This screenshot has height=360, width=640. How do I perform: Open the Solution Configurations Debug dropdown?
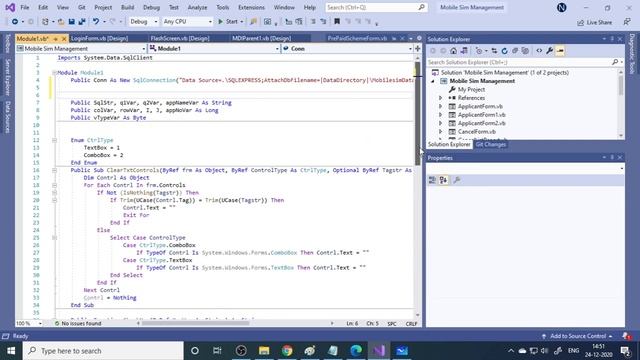144,22
